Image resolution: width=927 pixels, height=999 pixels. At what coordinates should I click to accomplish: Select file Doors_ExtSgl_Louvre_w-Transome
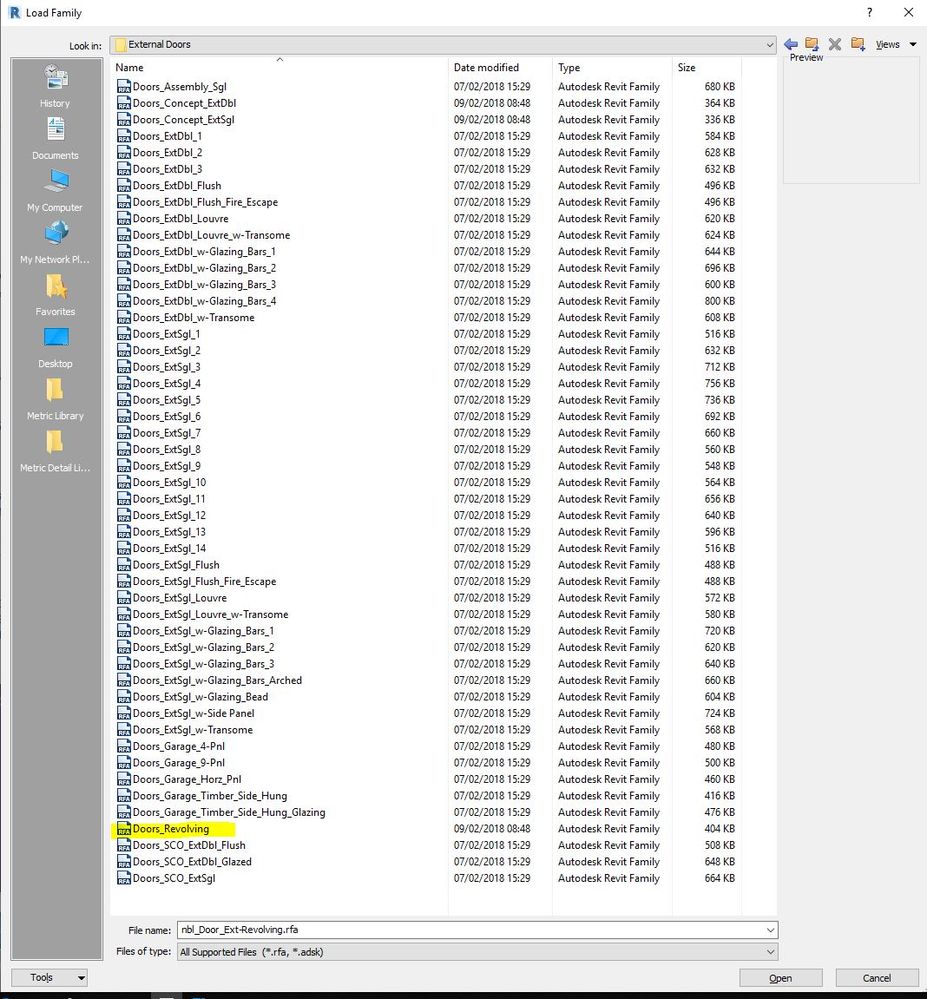pos(210,614)
